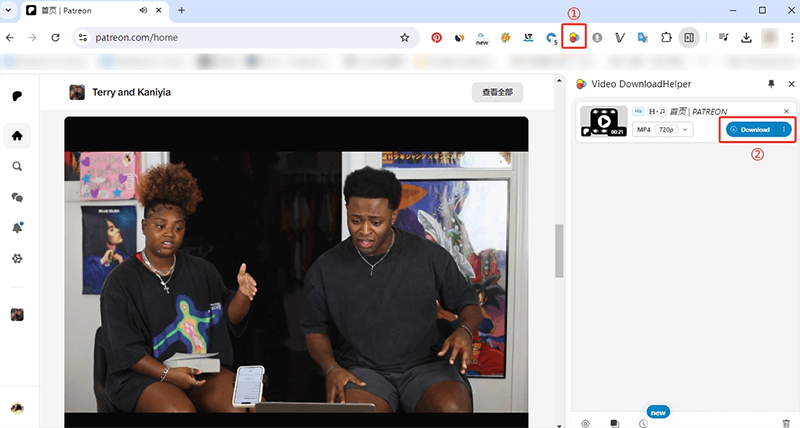
Task: Click the translate extension icon
Action: [x=643, y=37]
